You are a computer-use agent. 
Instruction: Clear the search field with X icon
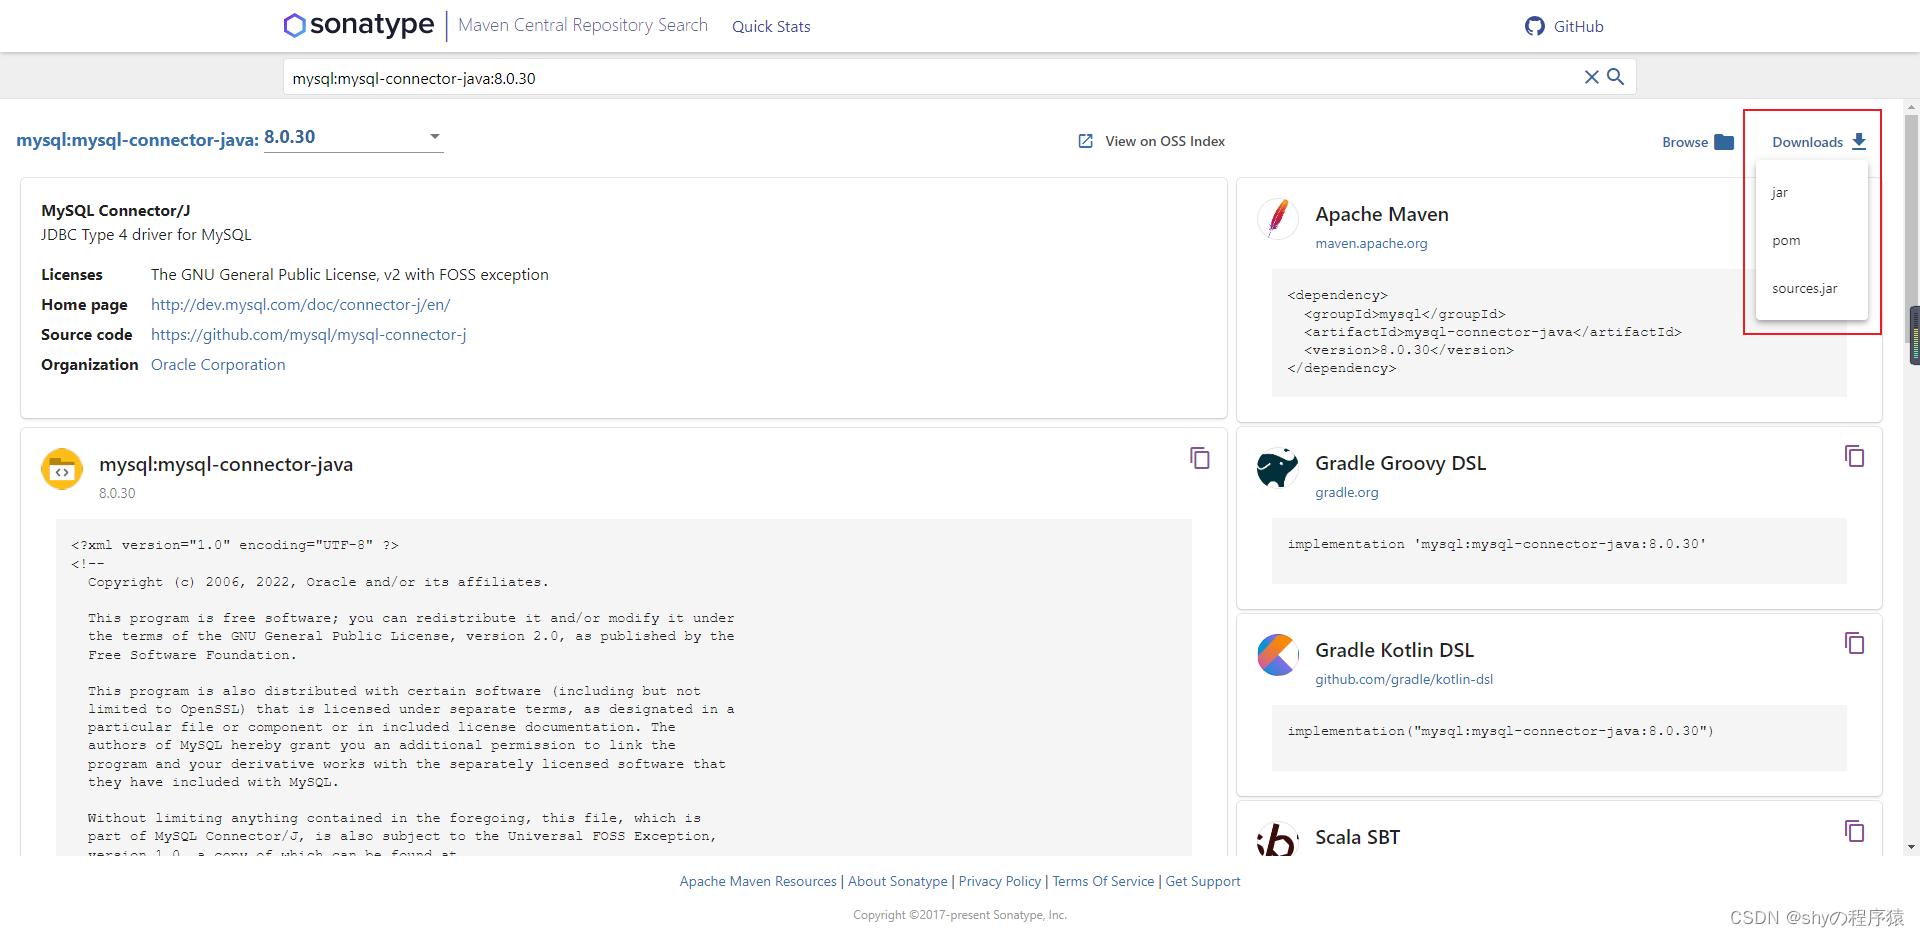1591,77
